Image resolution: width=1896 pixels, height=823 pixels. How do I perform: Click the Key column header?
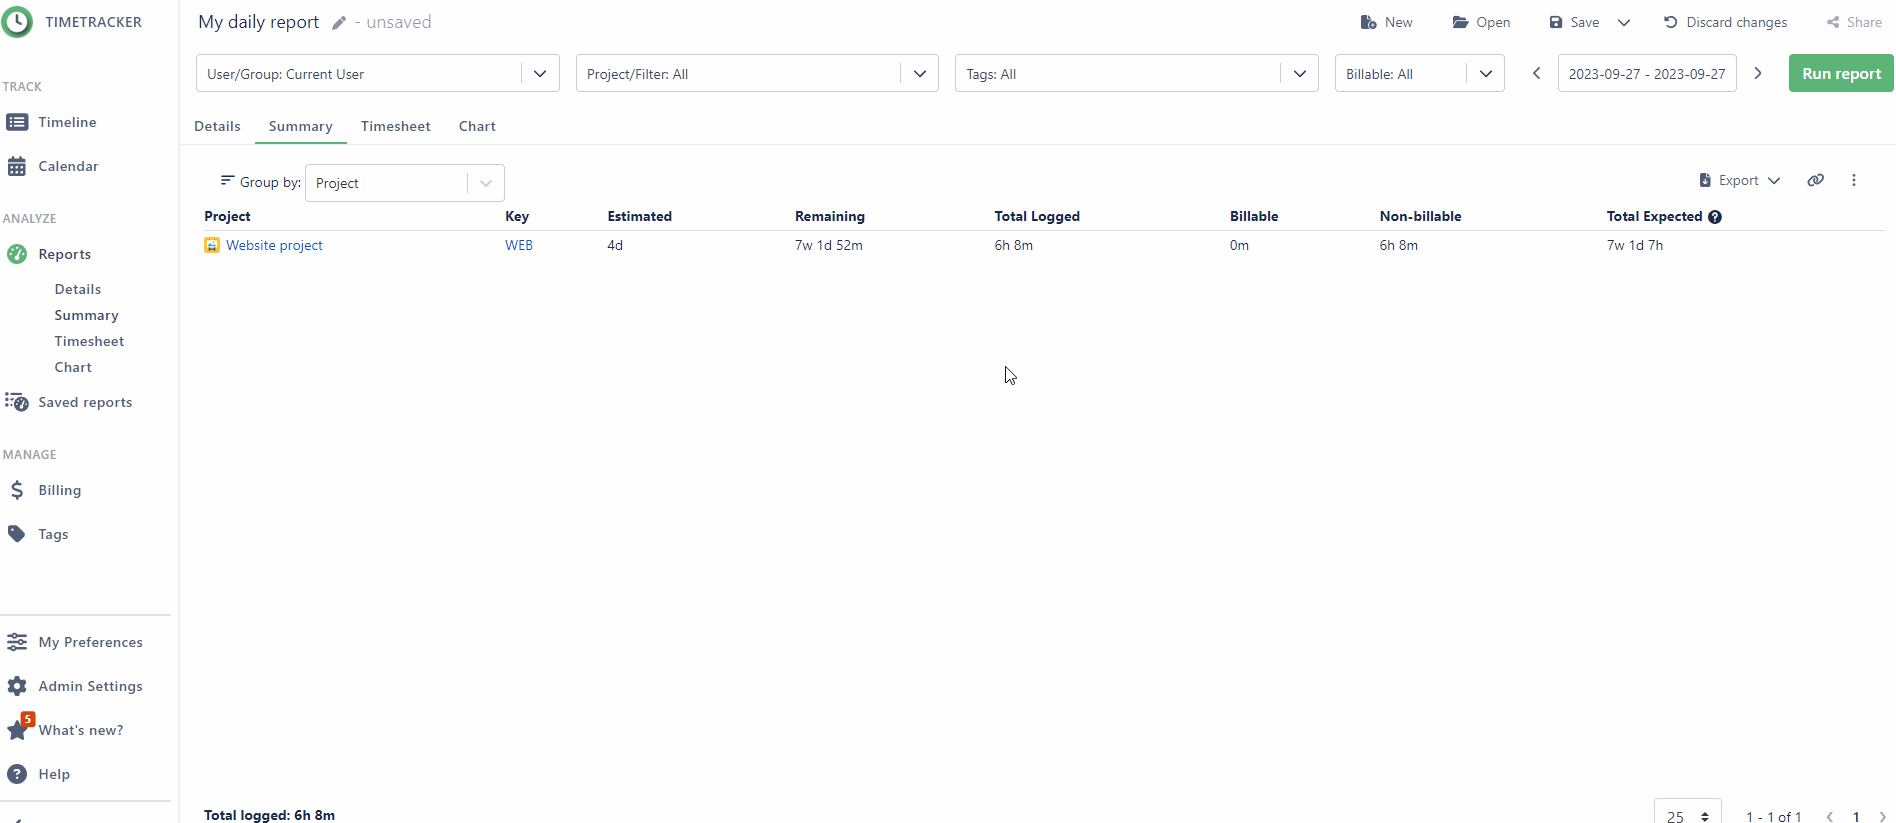(x=517, y=216)
